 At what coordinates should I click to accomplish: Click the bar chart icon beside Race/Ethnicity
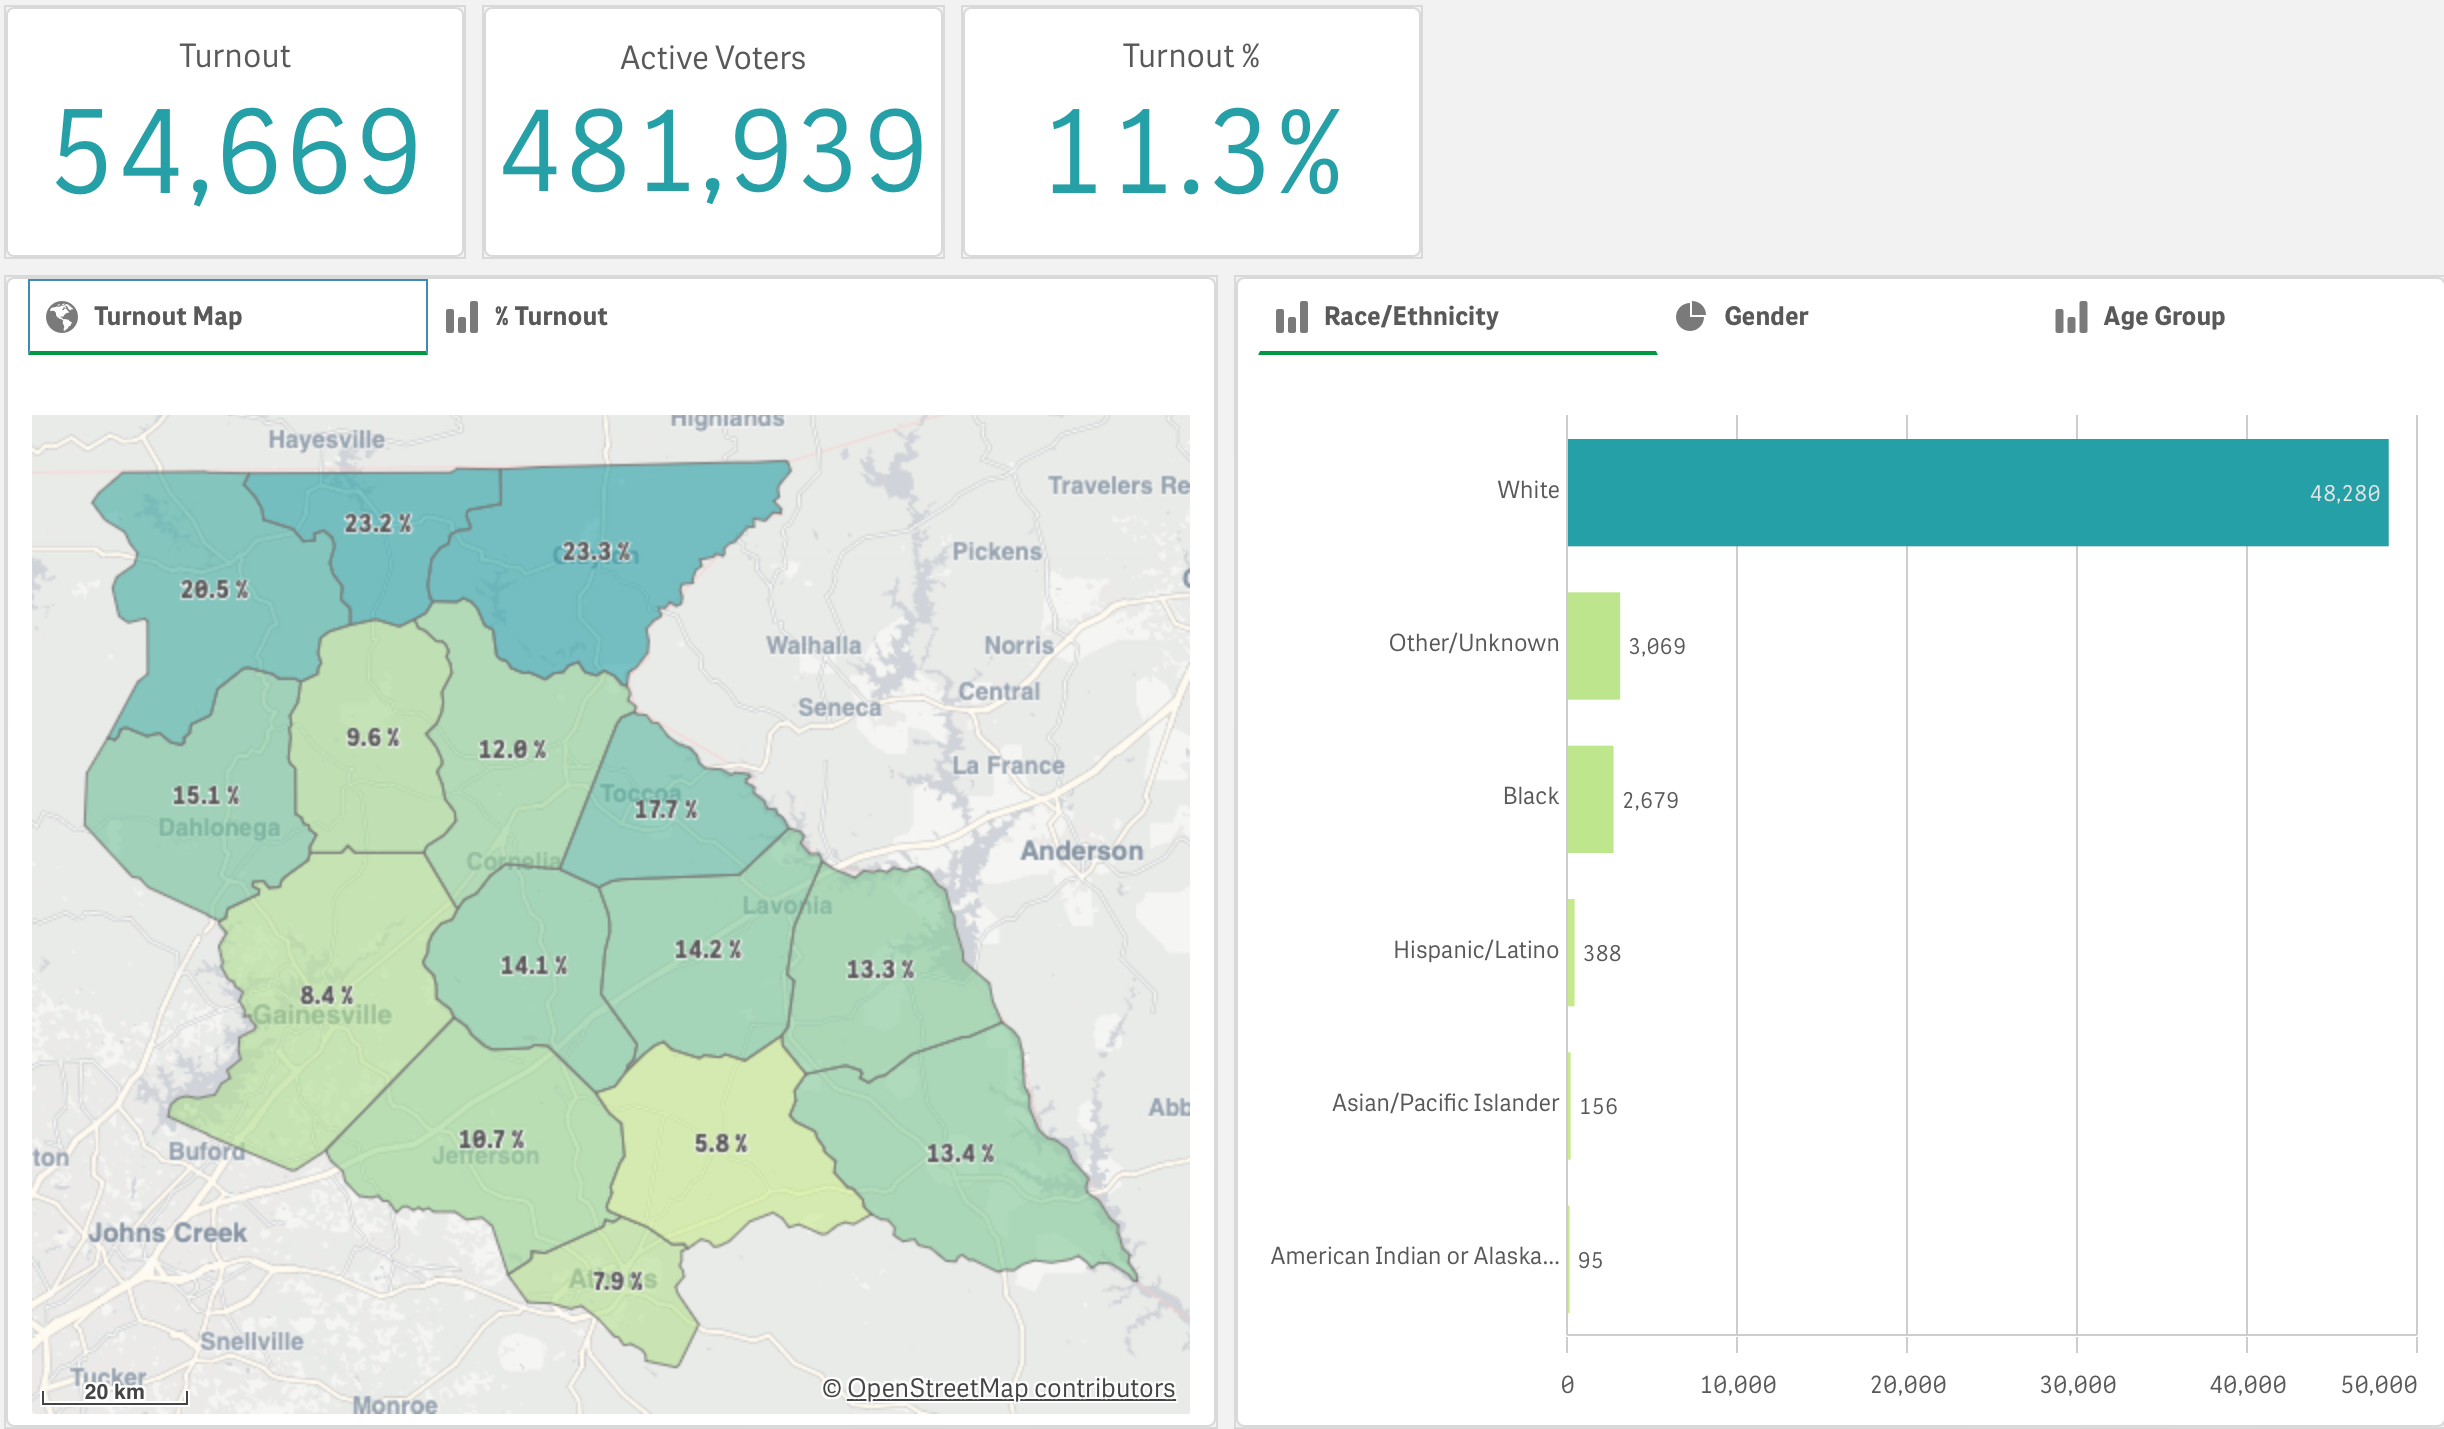[x=1291, y=318]
